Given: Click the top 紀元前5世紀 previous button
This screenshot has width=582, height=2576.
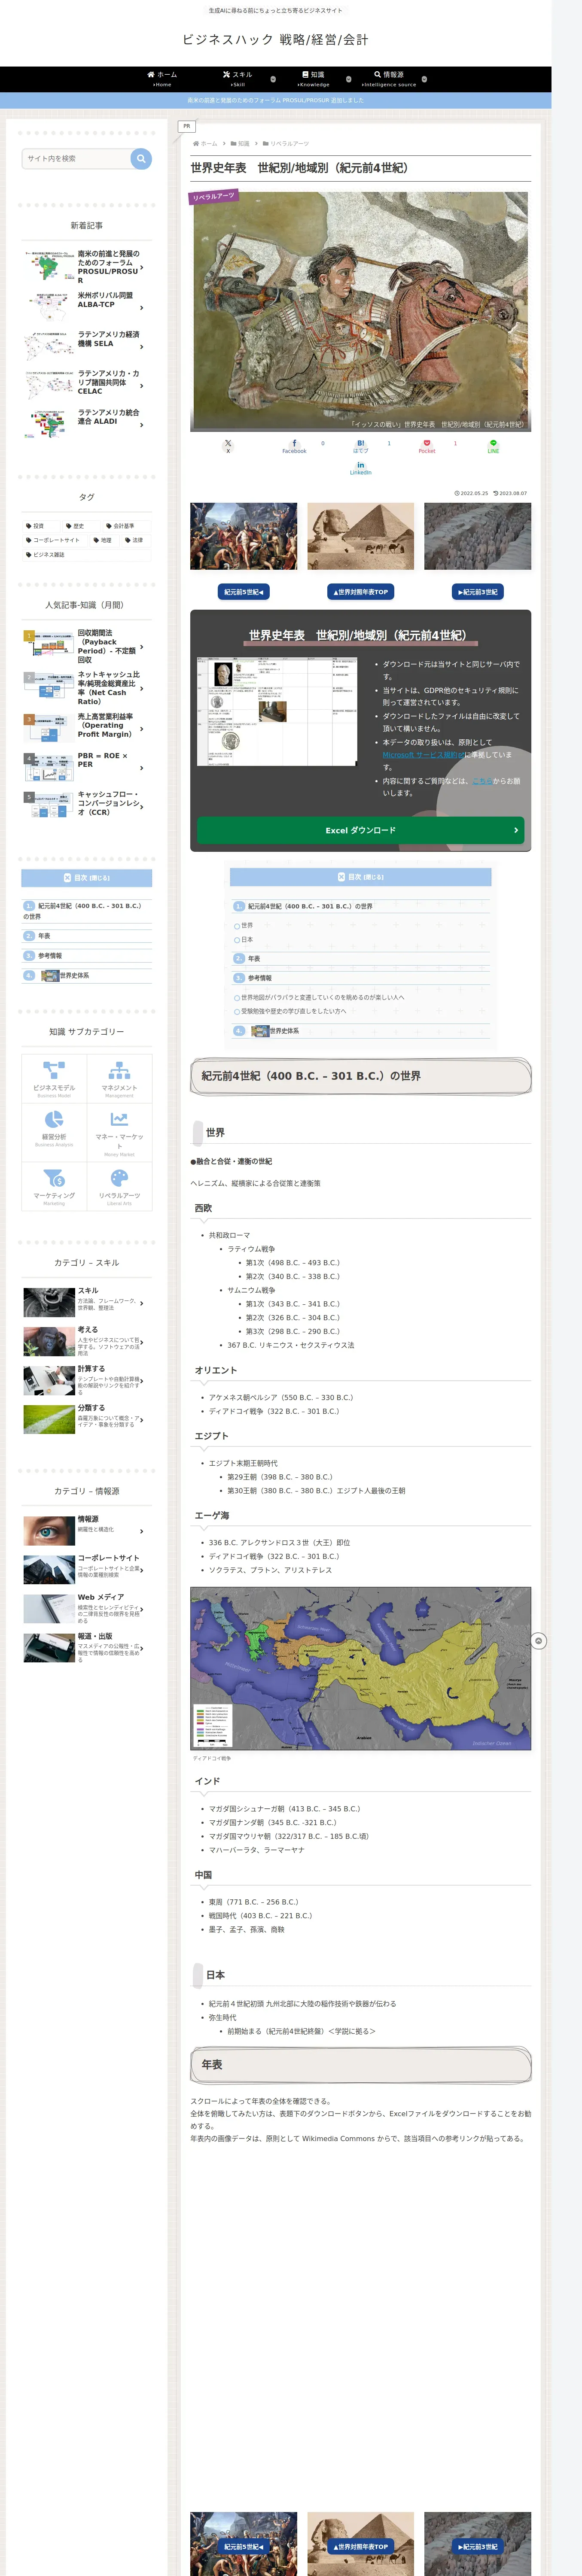Looking at the screenshot, I should coord(244,592).
